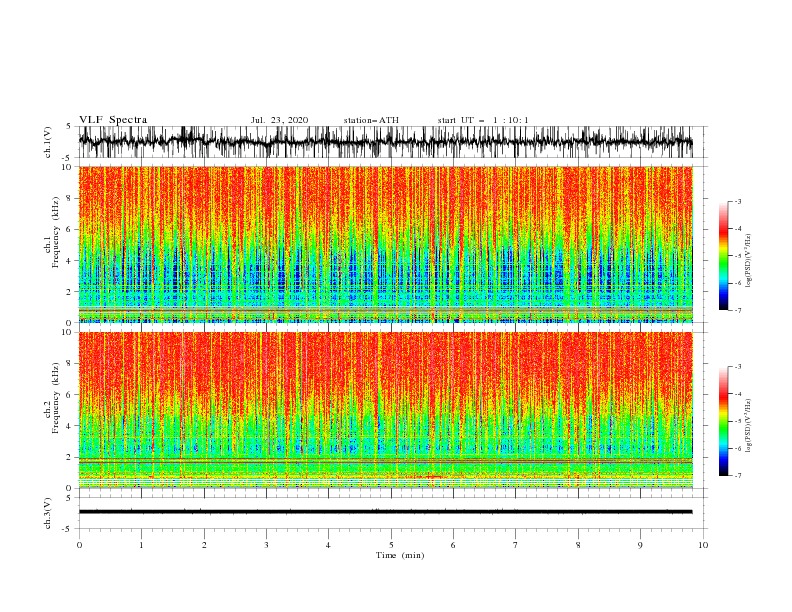The width and height of the screenshot is (792, 612).
Task: Click the ch.2 colorbar 'log(PSD)(V²/Hz)' label
Action: click(x=748, y=425)
